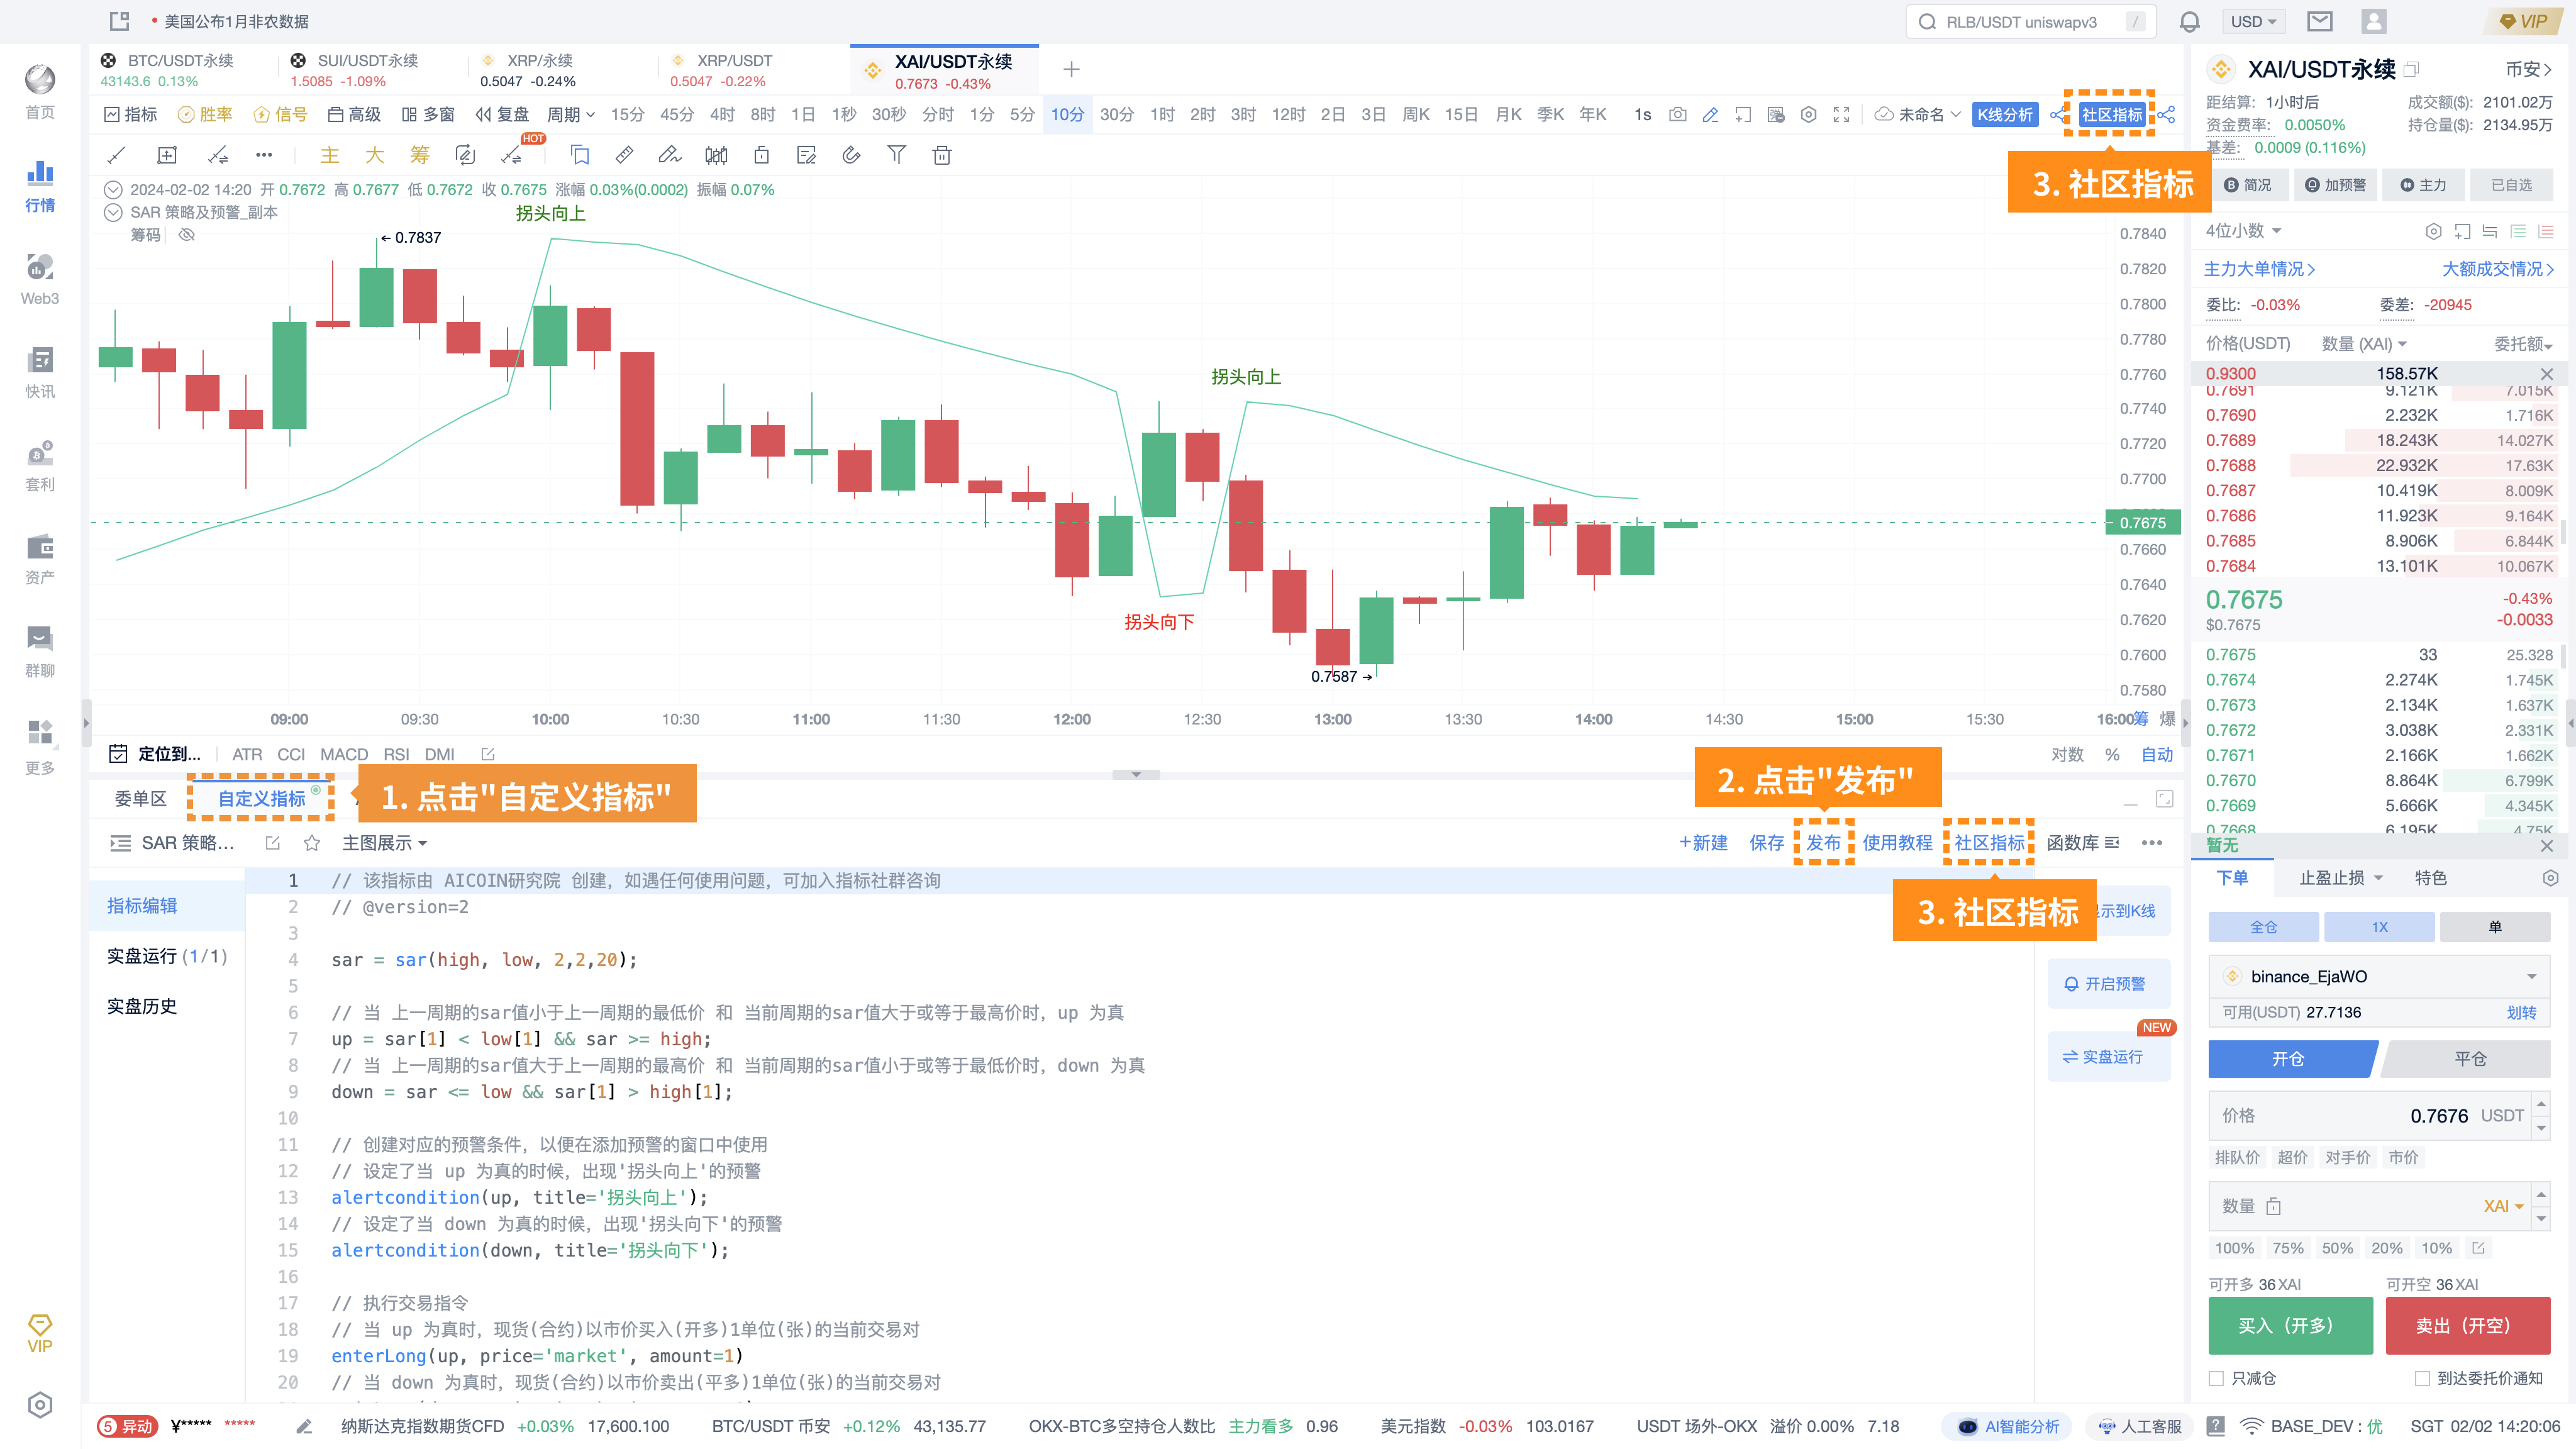
Task: Select the trend line drawing tool
Action: pos(117,155)
